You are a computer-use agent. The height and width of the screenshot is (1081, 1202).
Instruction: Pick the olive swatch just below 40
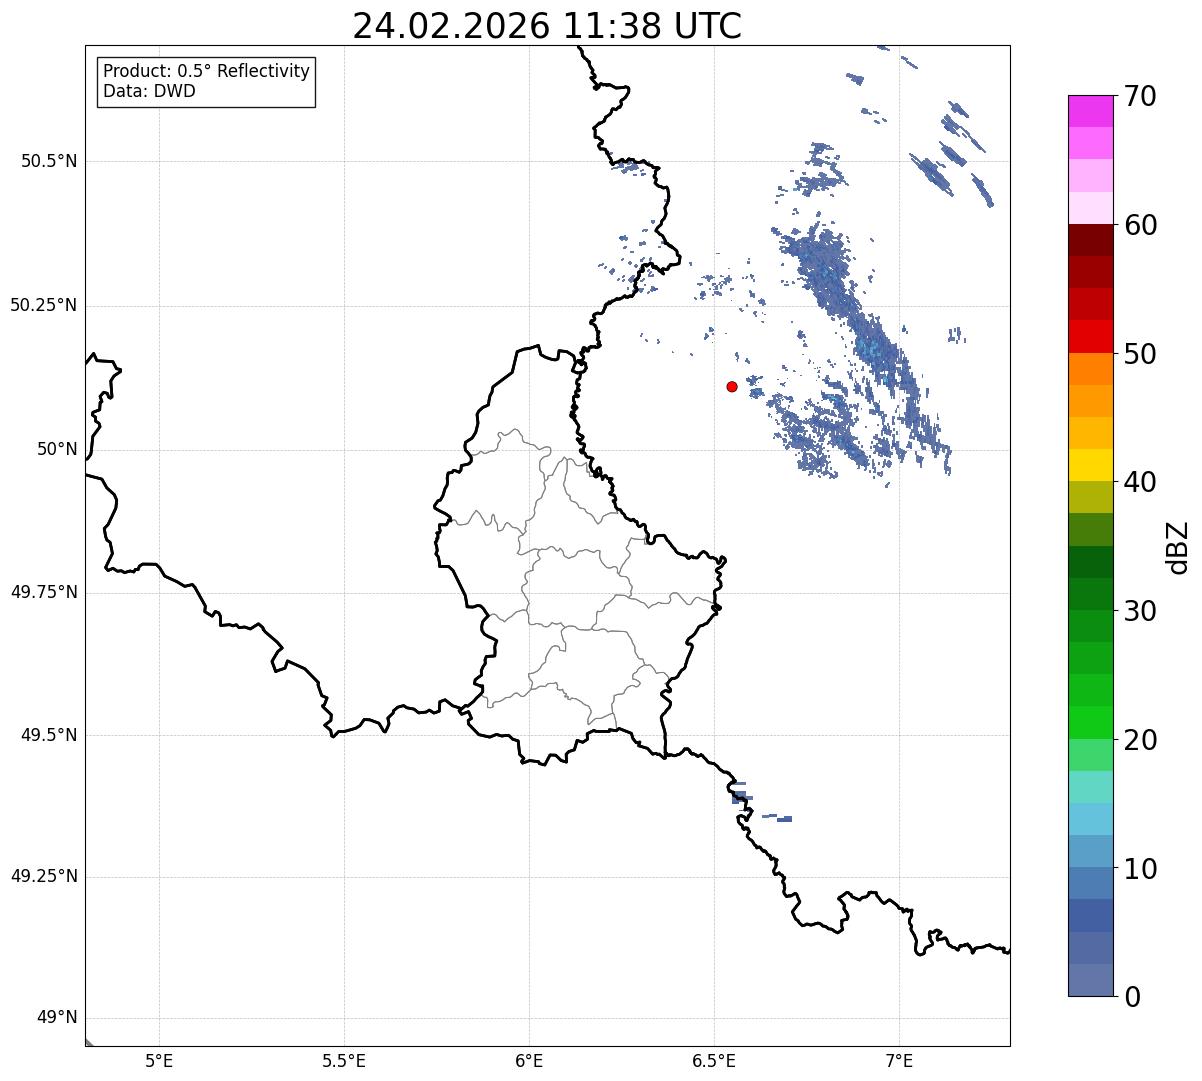pyautogui.click(x=1091, y=497)
